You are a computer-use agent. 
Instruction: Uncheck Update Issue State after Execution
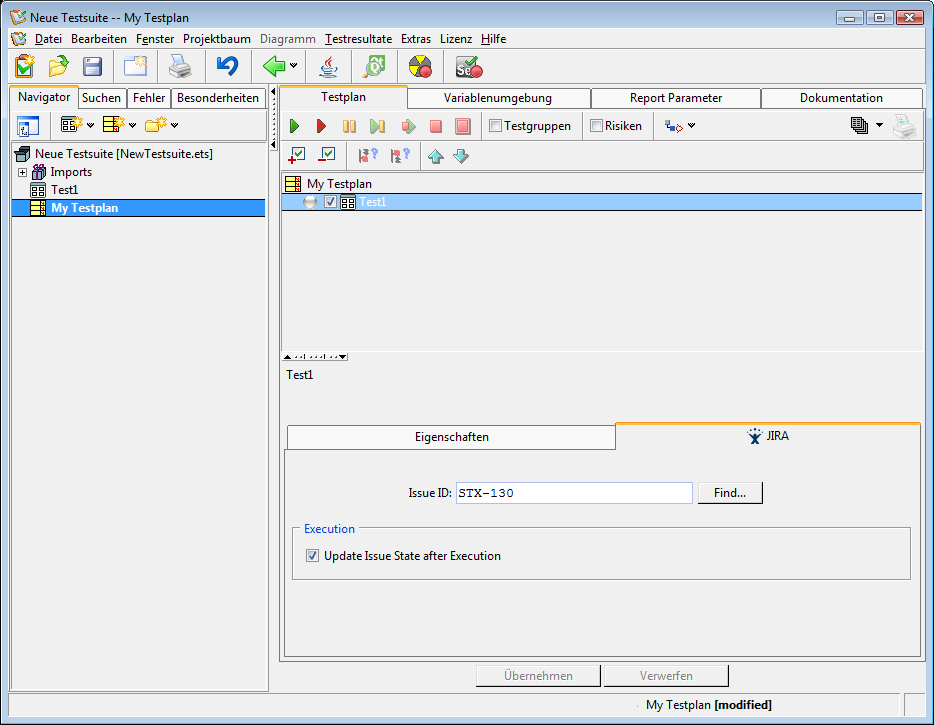[313, 556]
